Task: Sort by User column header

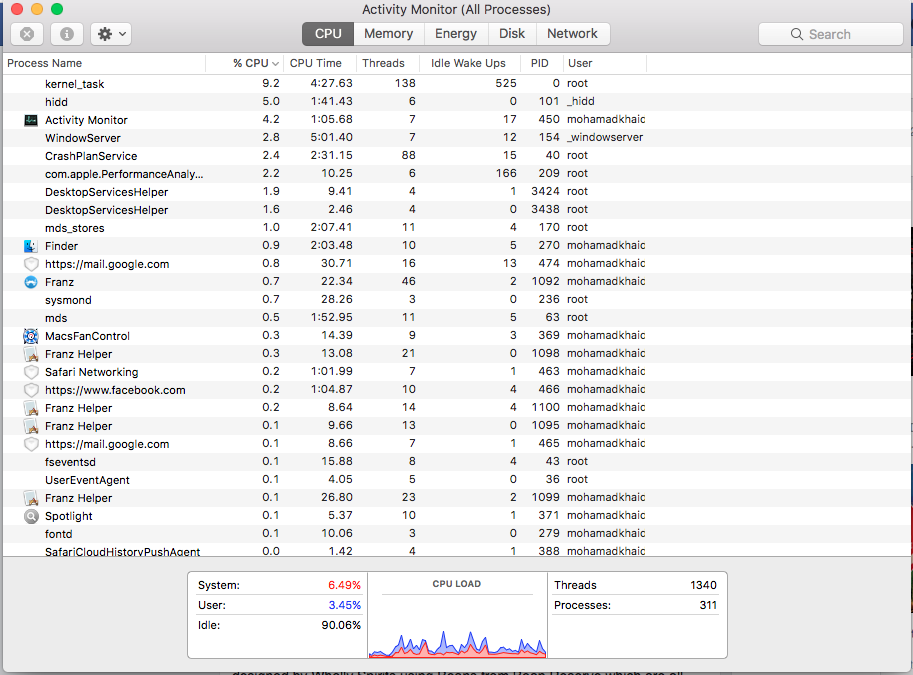Action: coord(604,63)
